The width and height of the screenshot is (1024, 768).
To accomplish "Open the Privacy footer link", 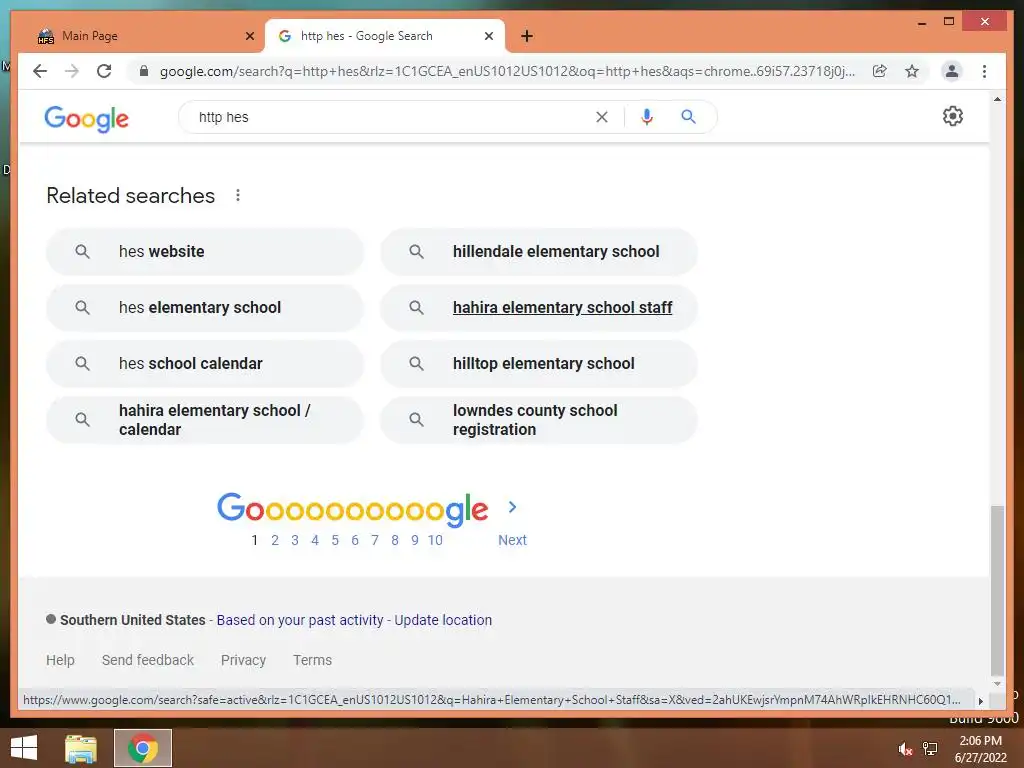I will point(243,660).
